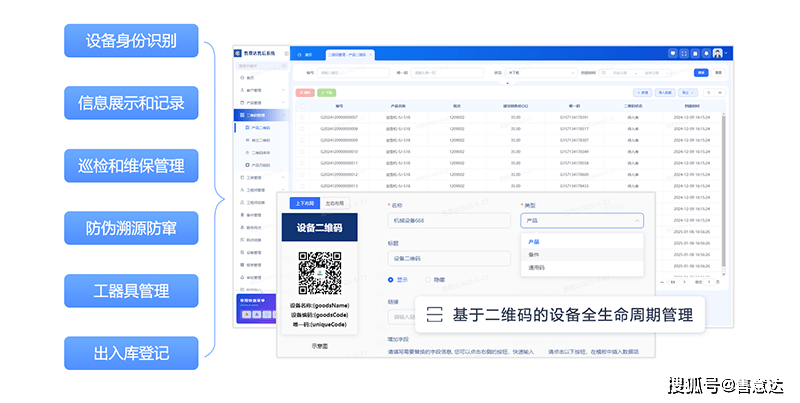
Task: Click the sidebar collapse icon beside system title
Action: click(x=287, y=52)
